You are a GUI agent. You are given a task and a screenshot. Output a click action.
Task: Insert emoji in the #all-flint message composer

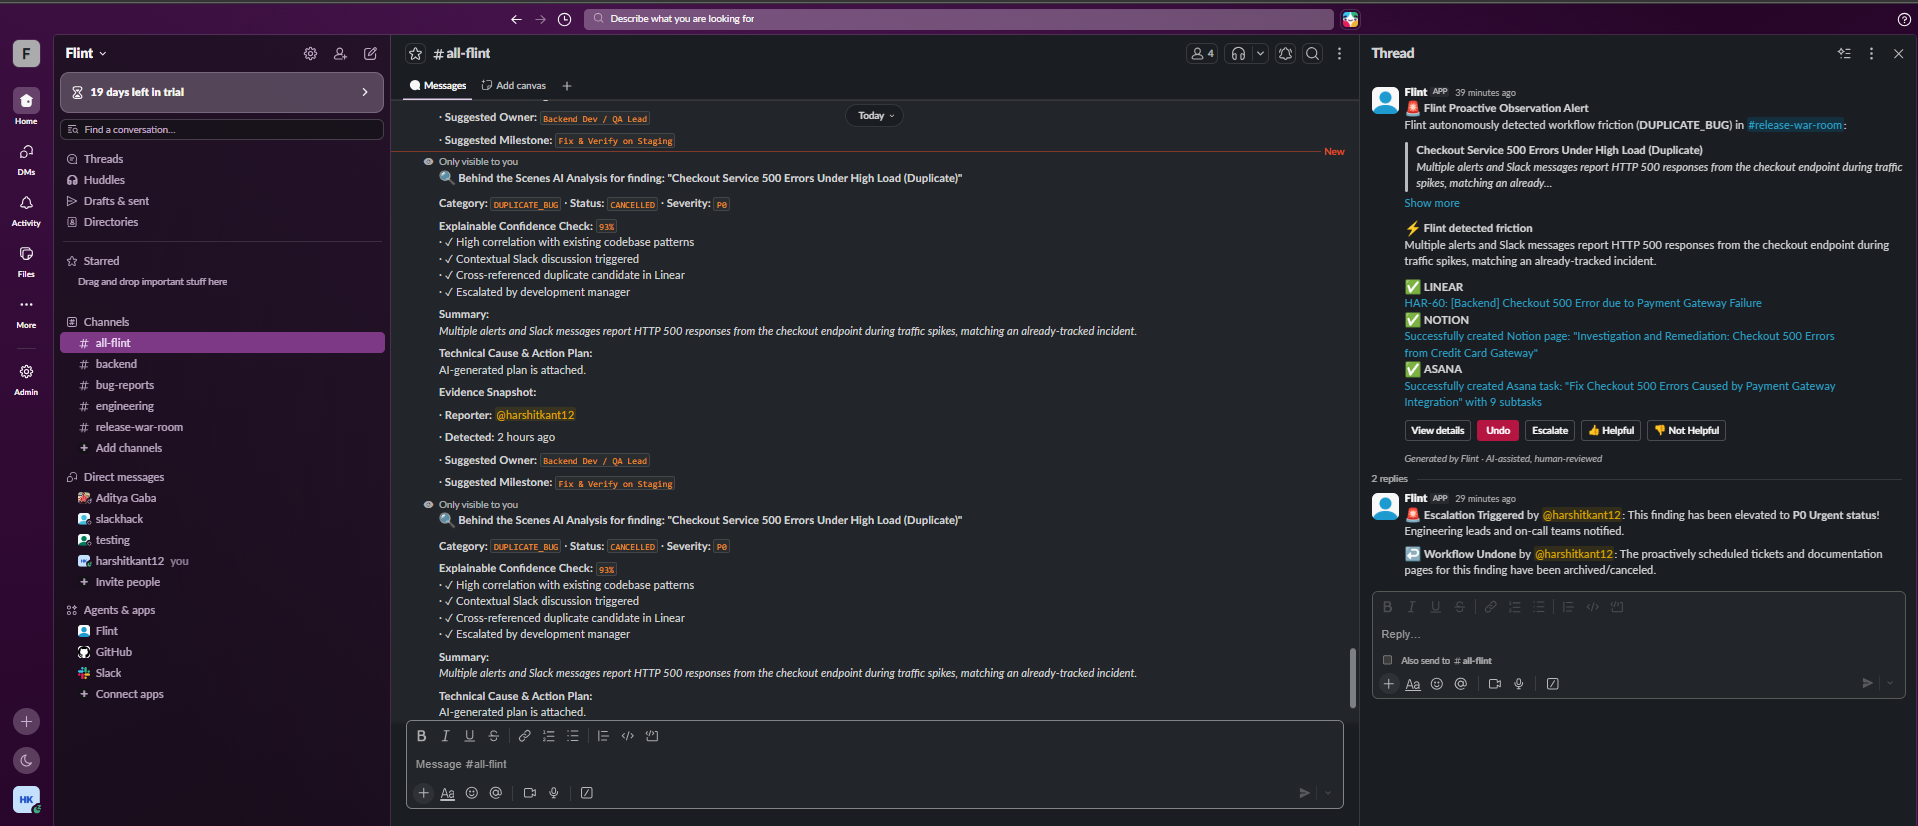(x=472, y=793)
